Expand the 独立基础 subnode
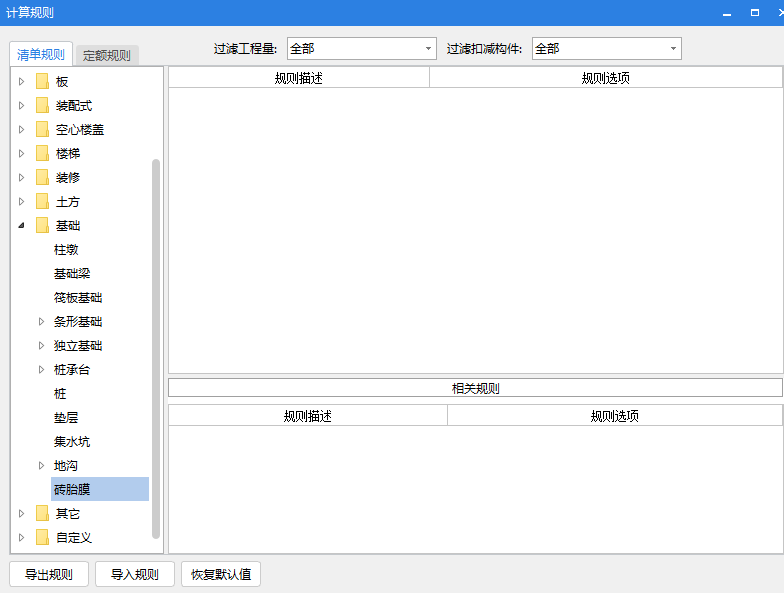 [42, 346]
